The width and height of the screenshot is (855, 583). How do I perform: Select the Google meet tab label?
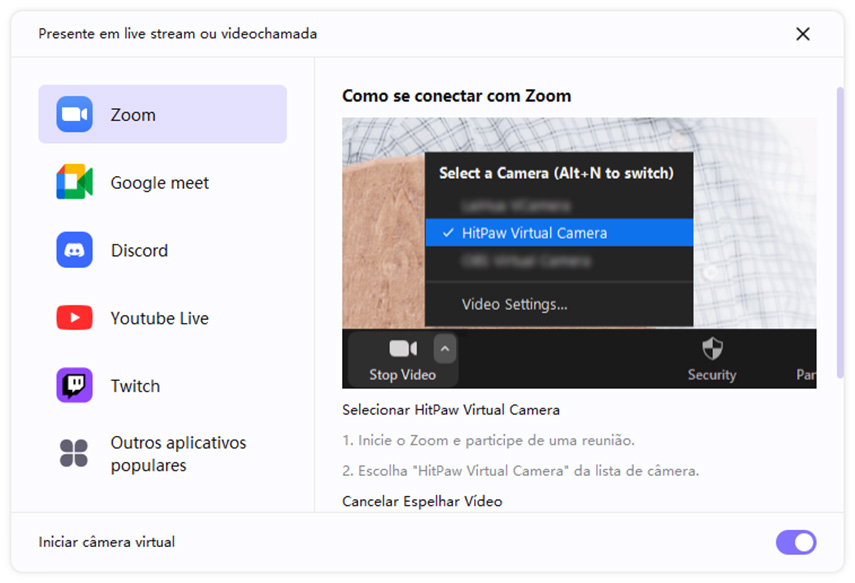160,183
